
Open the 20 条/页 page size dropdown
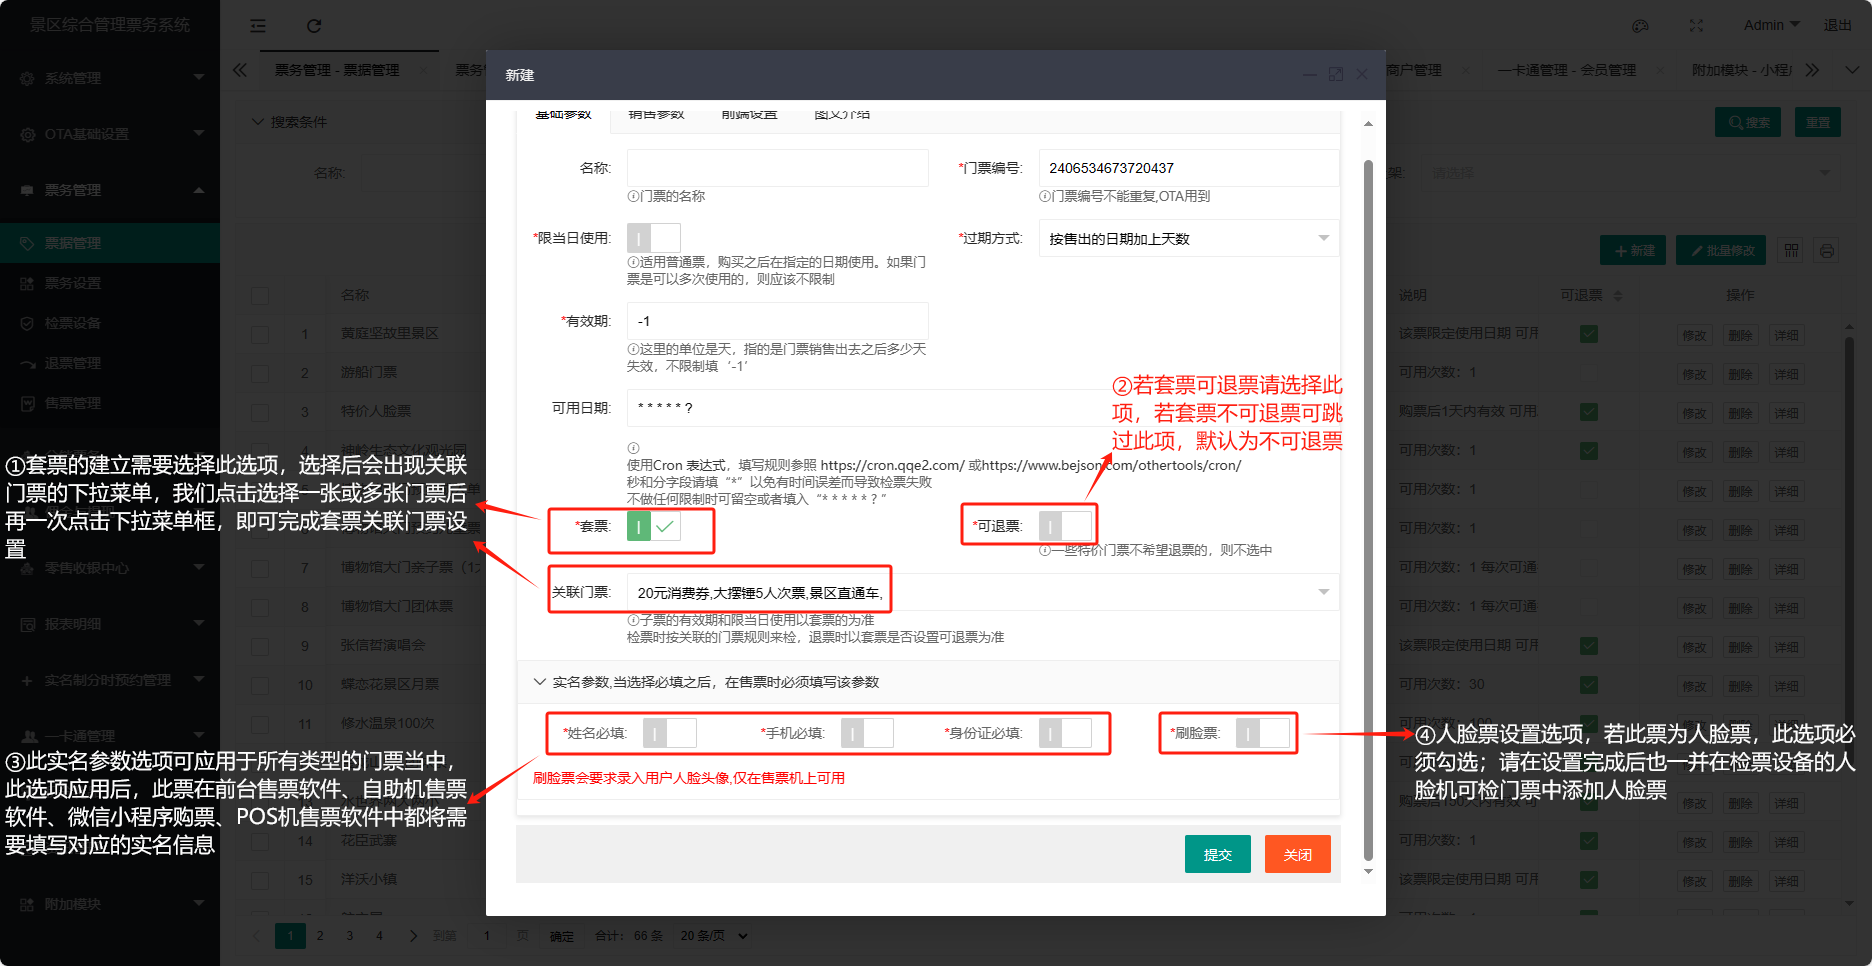click(715, 936)
